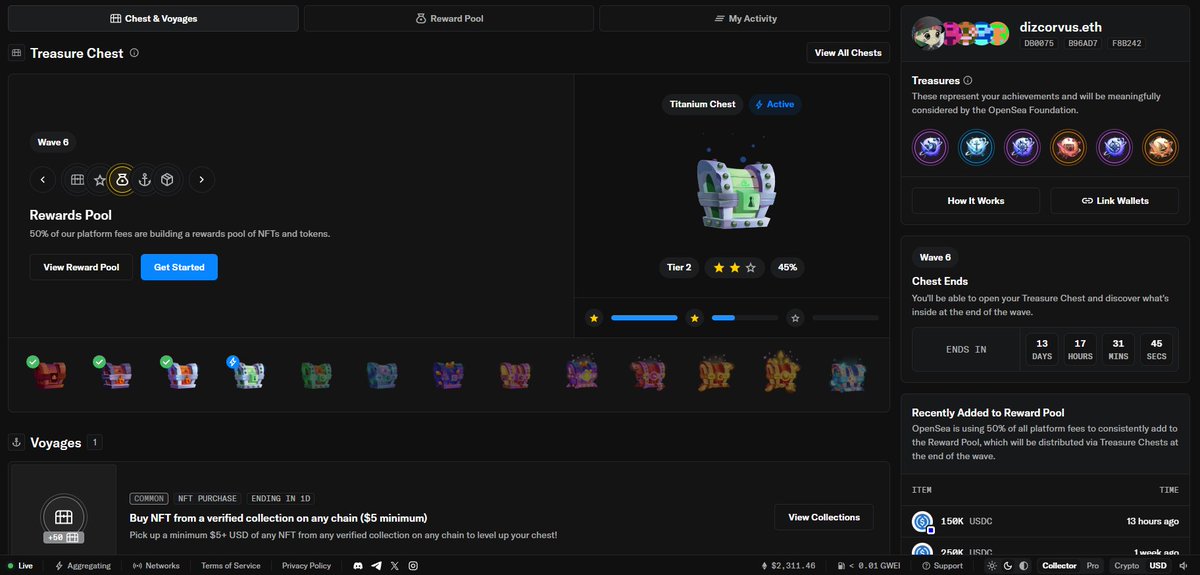The height and width of the screenshot is (575, 1200).
Task: Select the third completed chest with orange front
Action: point(182,374)
